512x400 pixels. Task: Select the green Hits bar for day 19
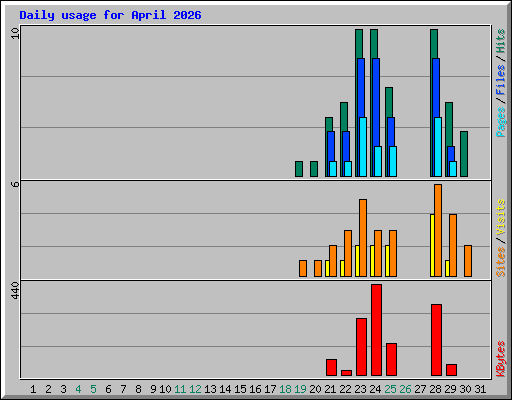pyautogui.click(x=299, y=169)
